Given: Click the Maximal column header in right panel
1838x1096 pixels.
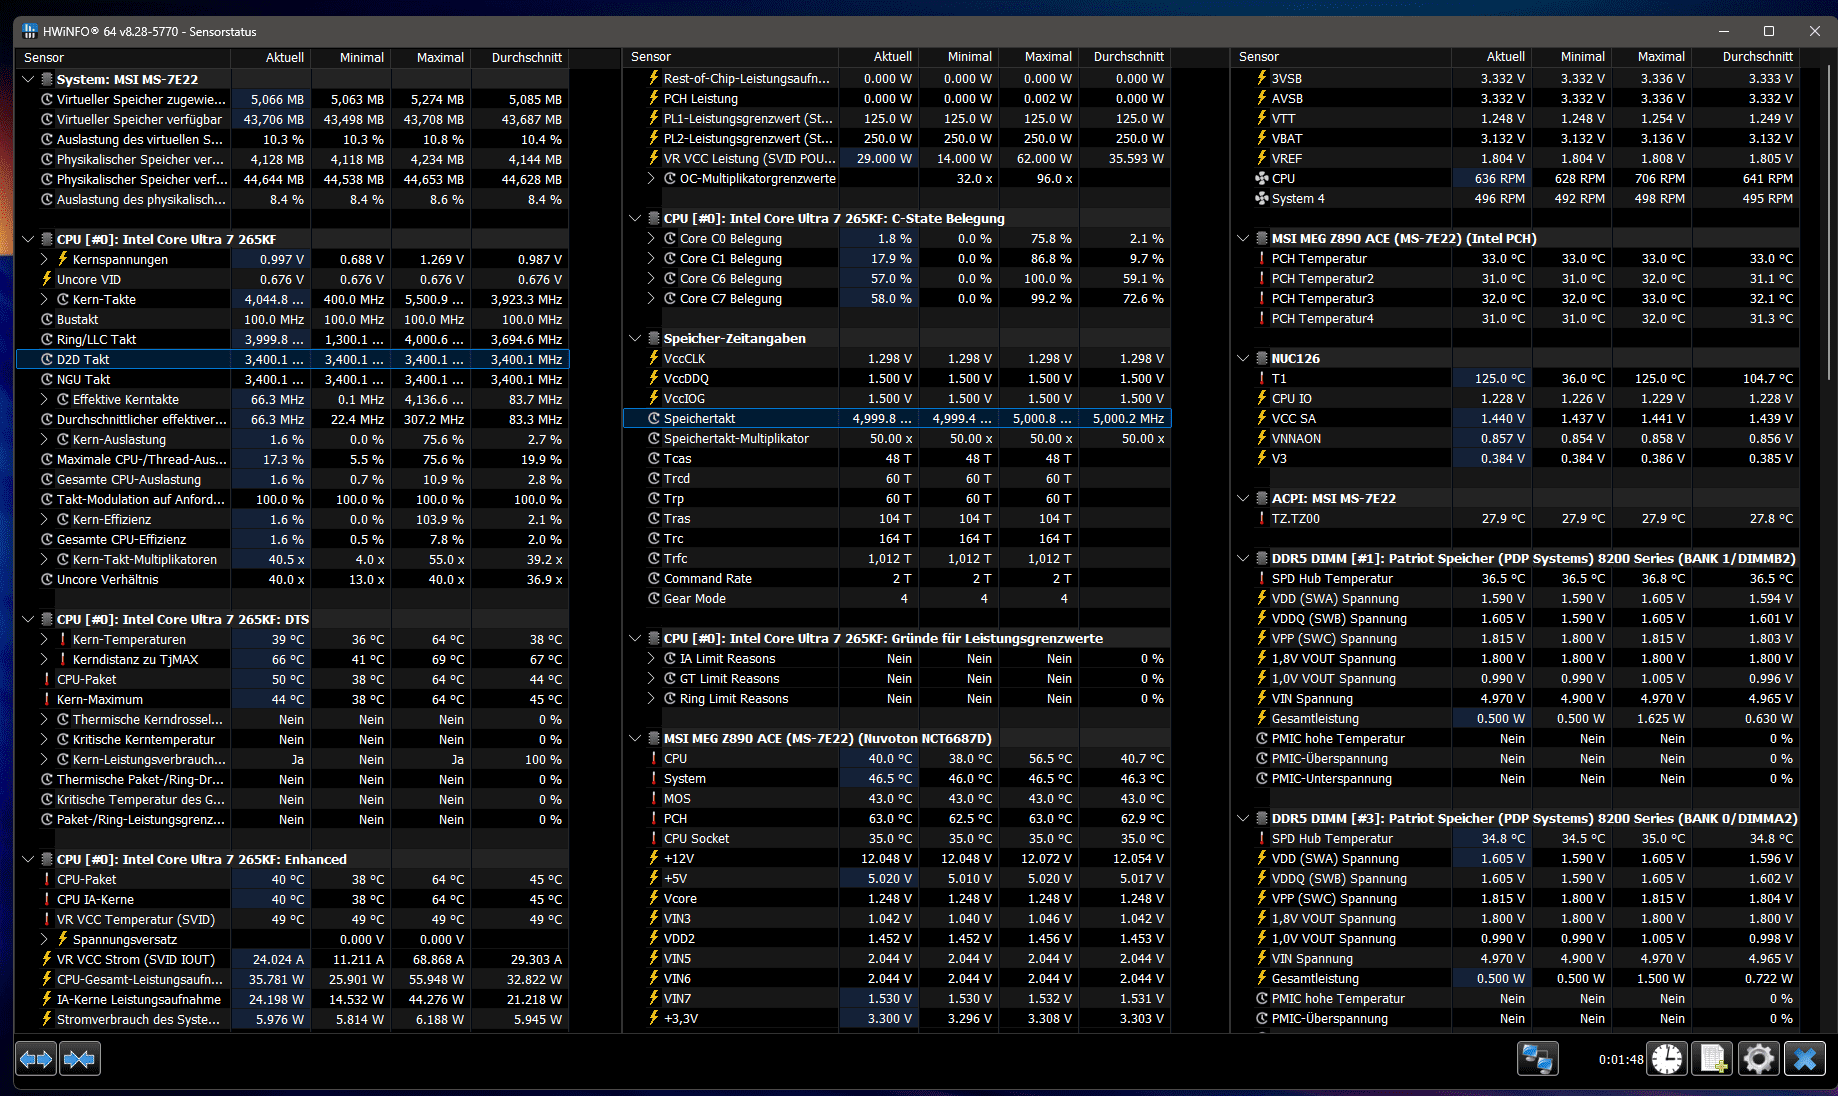Looking at the screenshot, I should click(x=1651, y=57).
